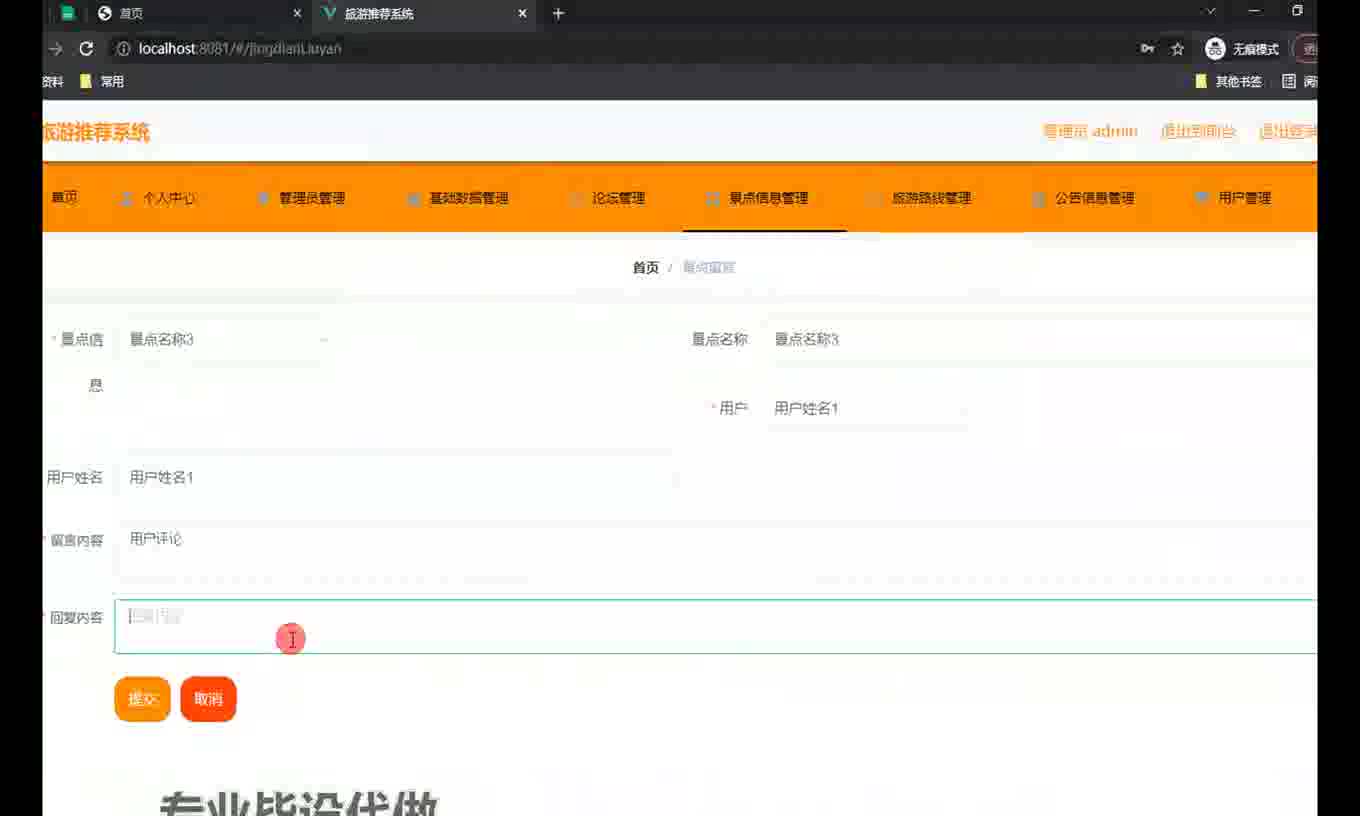The image size is (1360, 816).
Task: Click the 景点信息管理 menu icon
Action: [x=713, y=198]
